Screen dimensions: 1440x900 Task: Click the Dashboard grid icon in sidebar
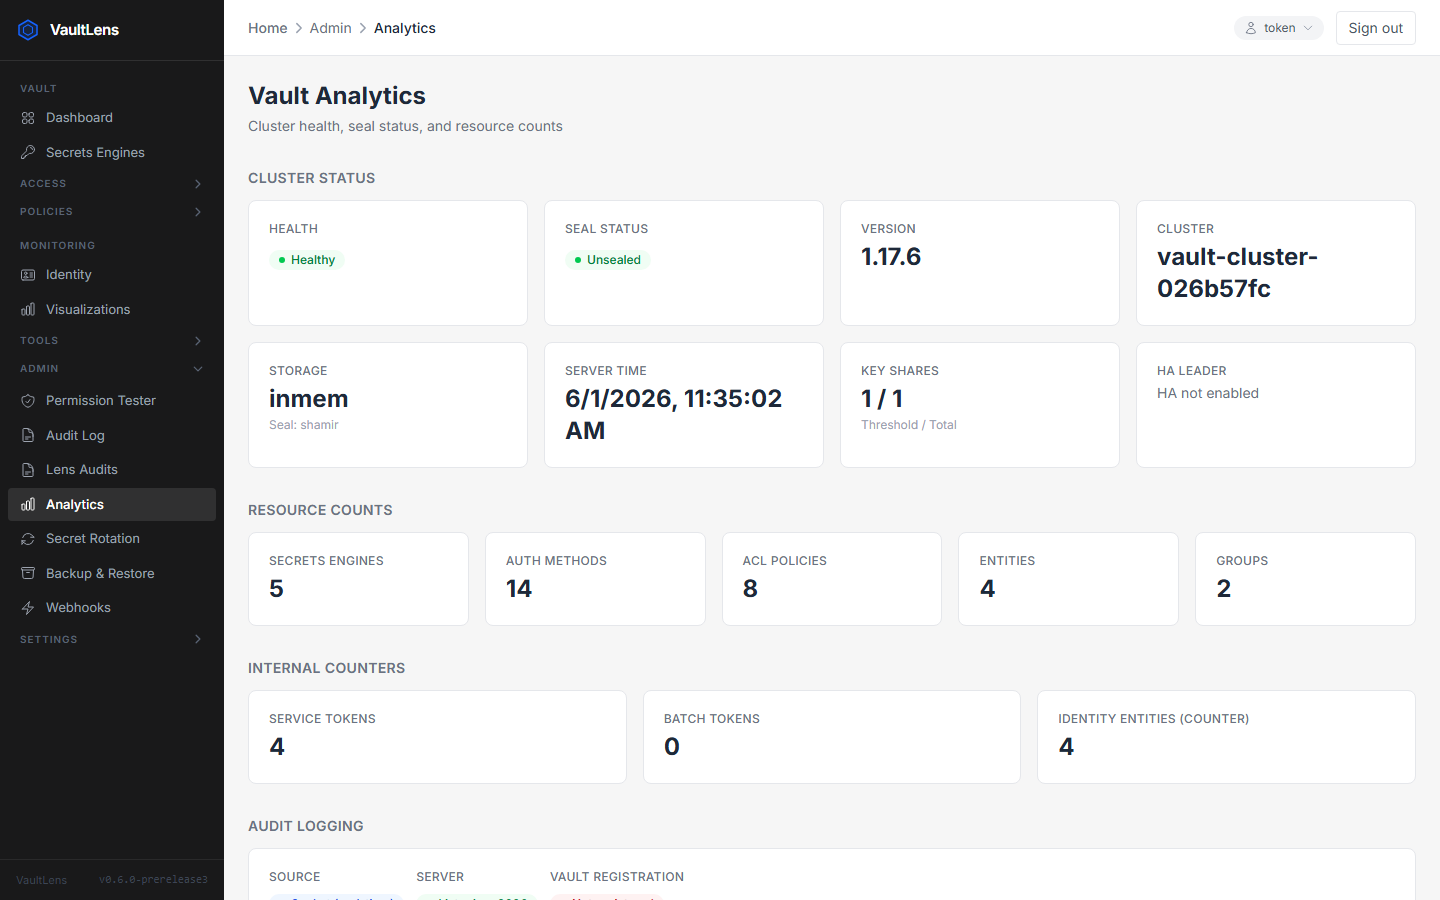point(28,118)
